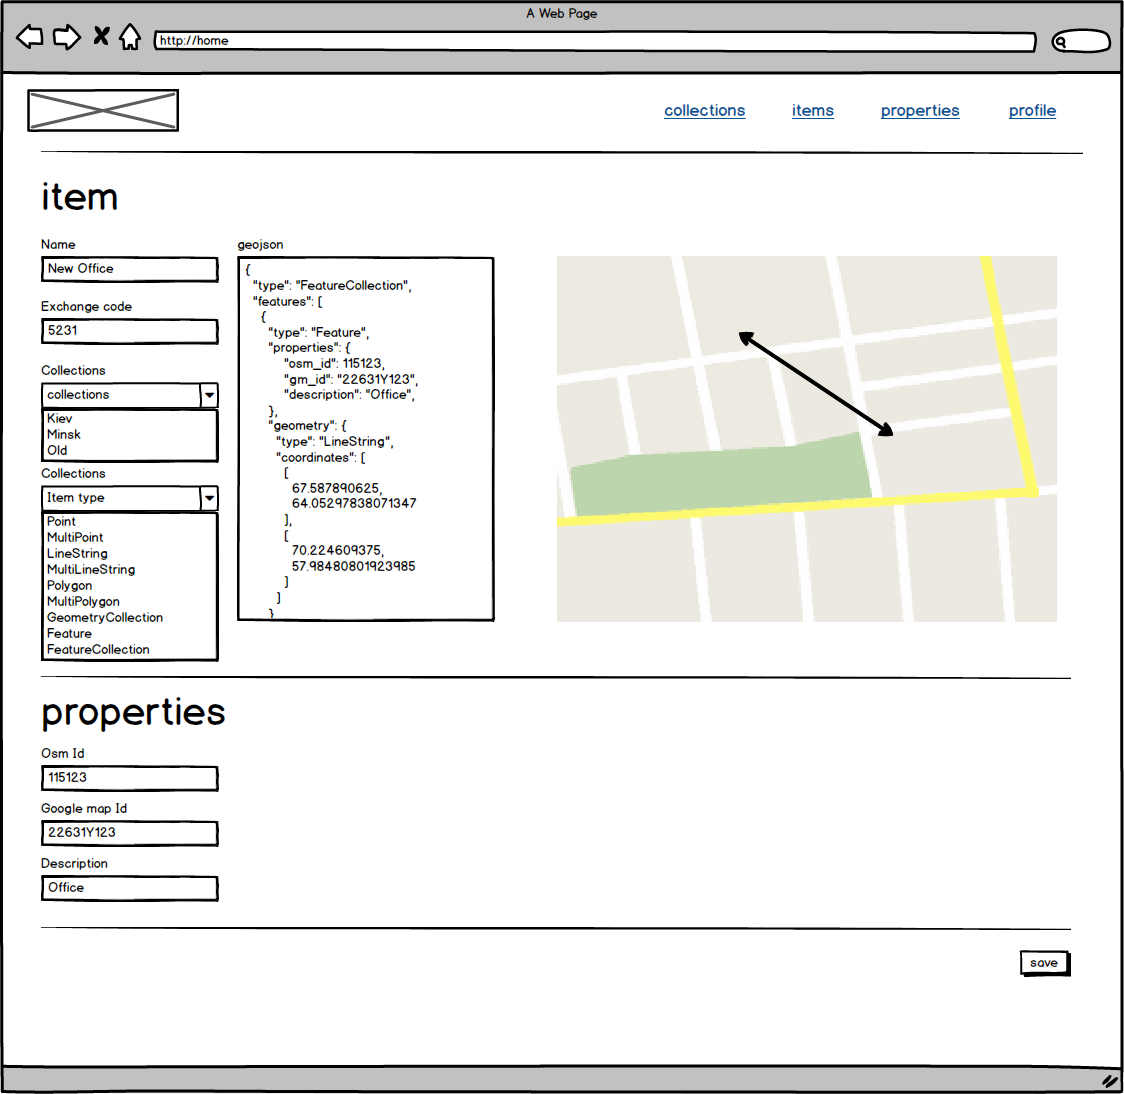Click the Description field with Office
Screen dimensions: 1124x1094
click(x=130, y=889)
